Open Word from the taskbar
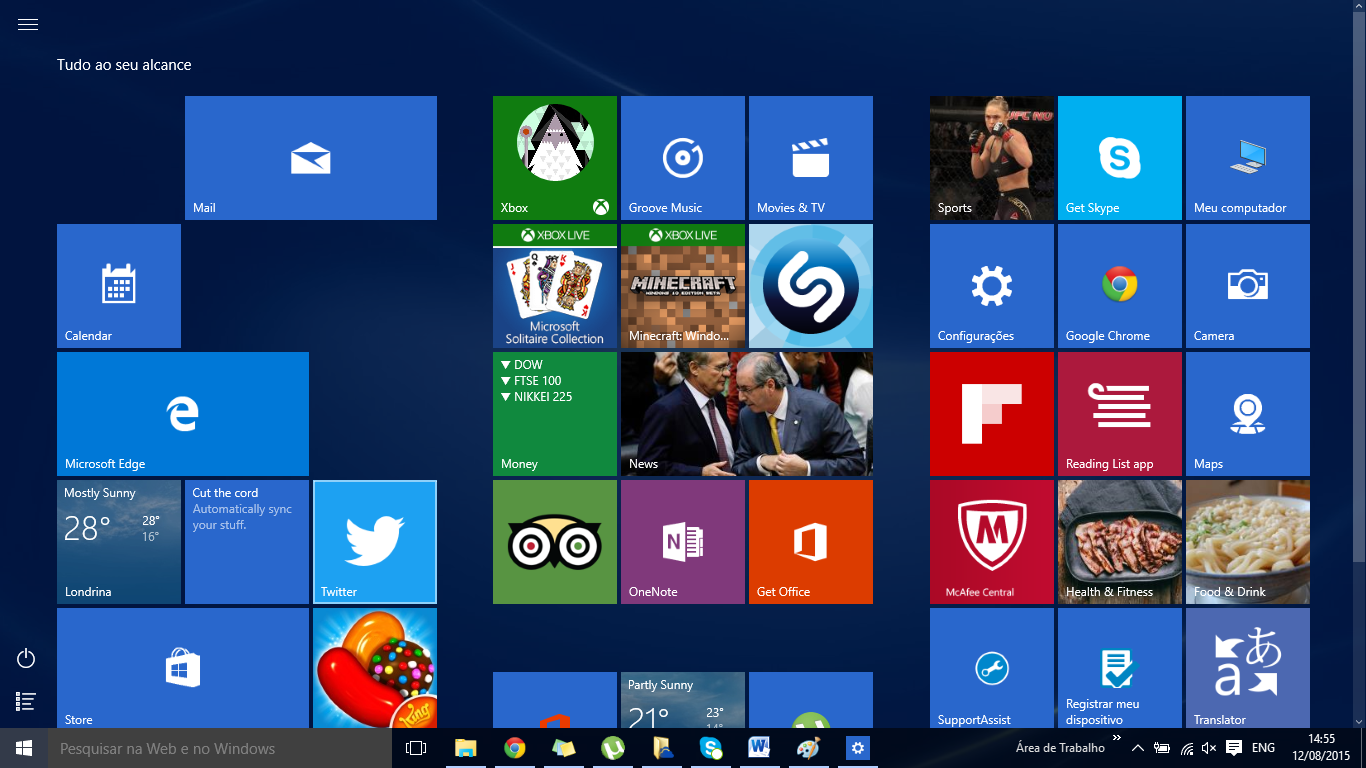This screenshot has height=768, width=1366. coord(760,748)
